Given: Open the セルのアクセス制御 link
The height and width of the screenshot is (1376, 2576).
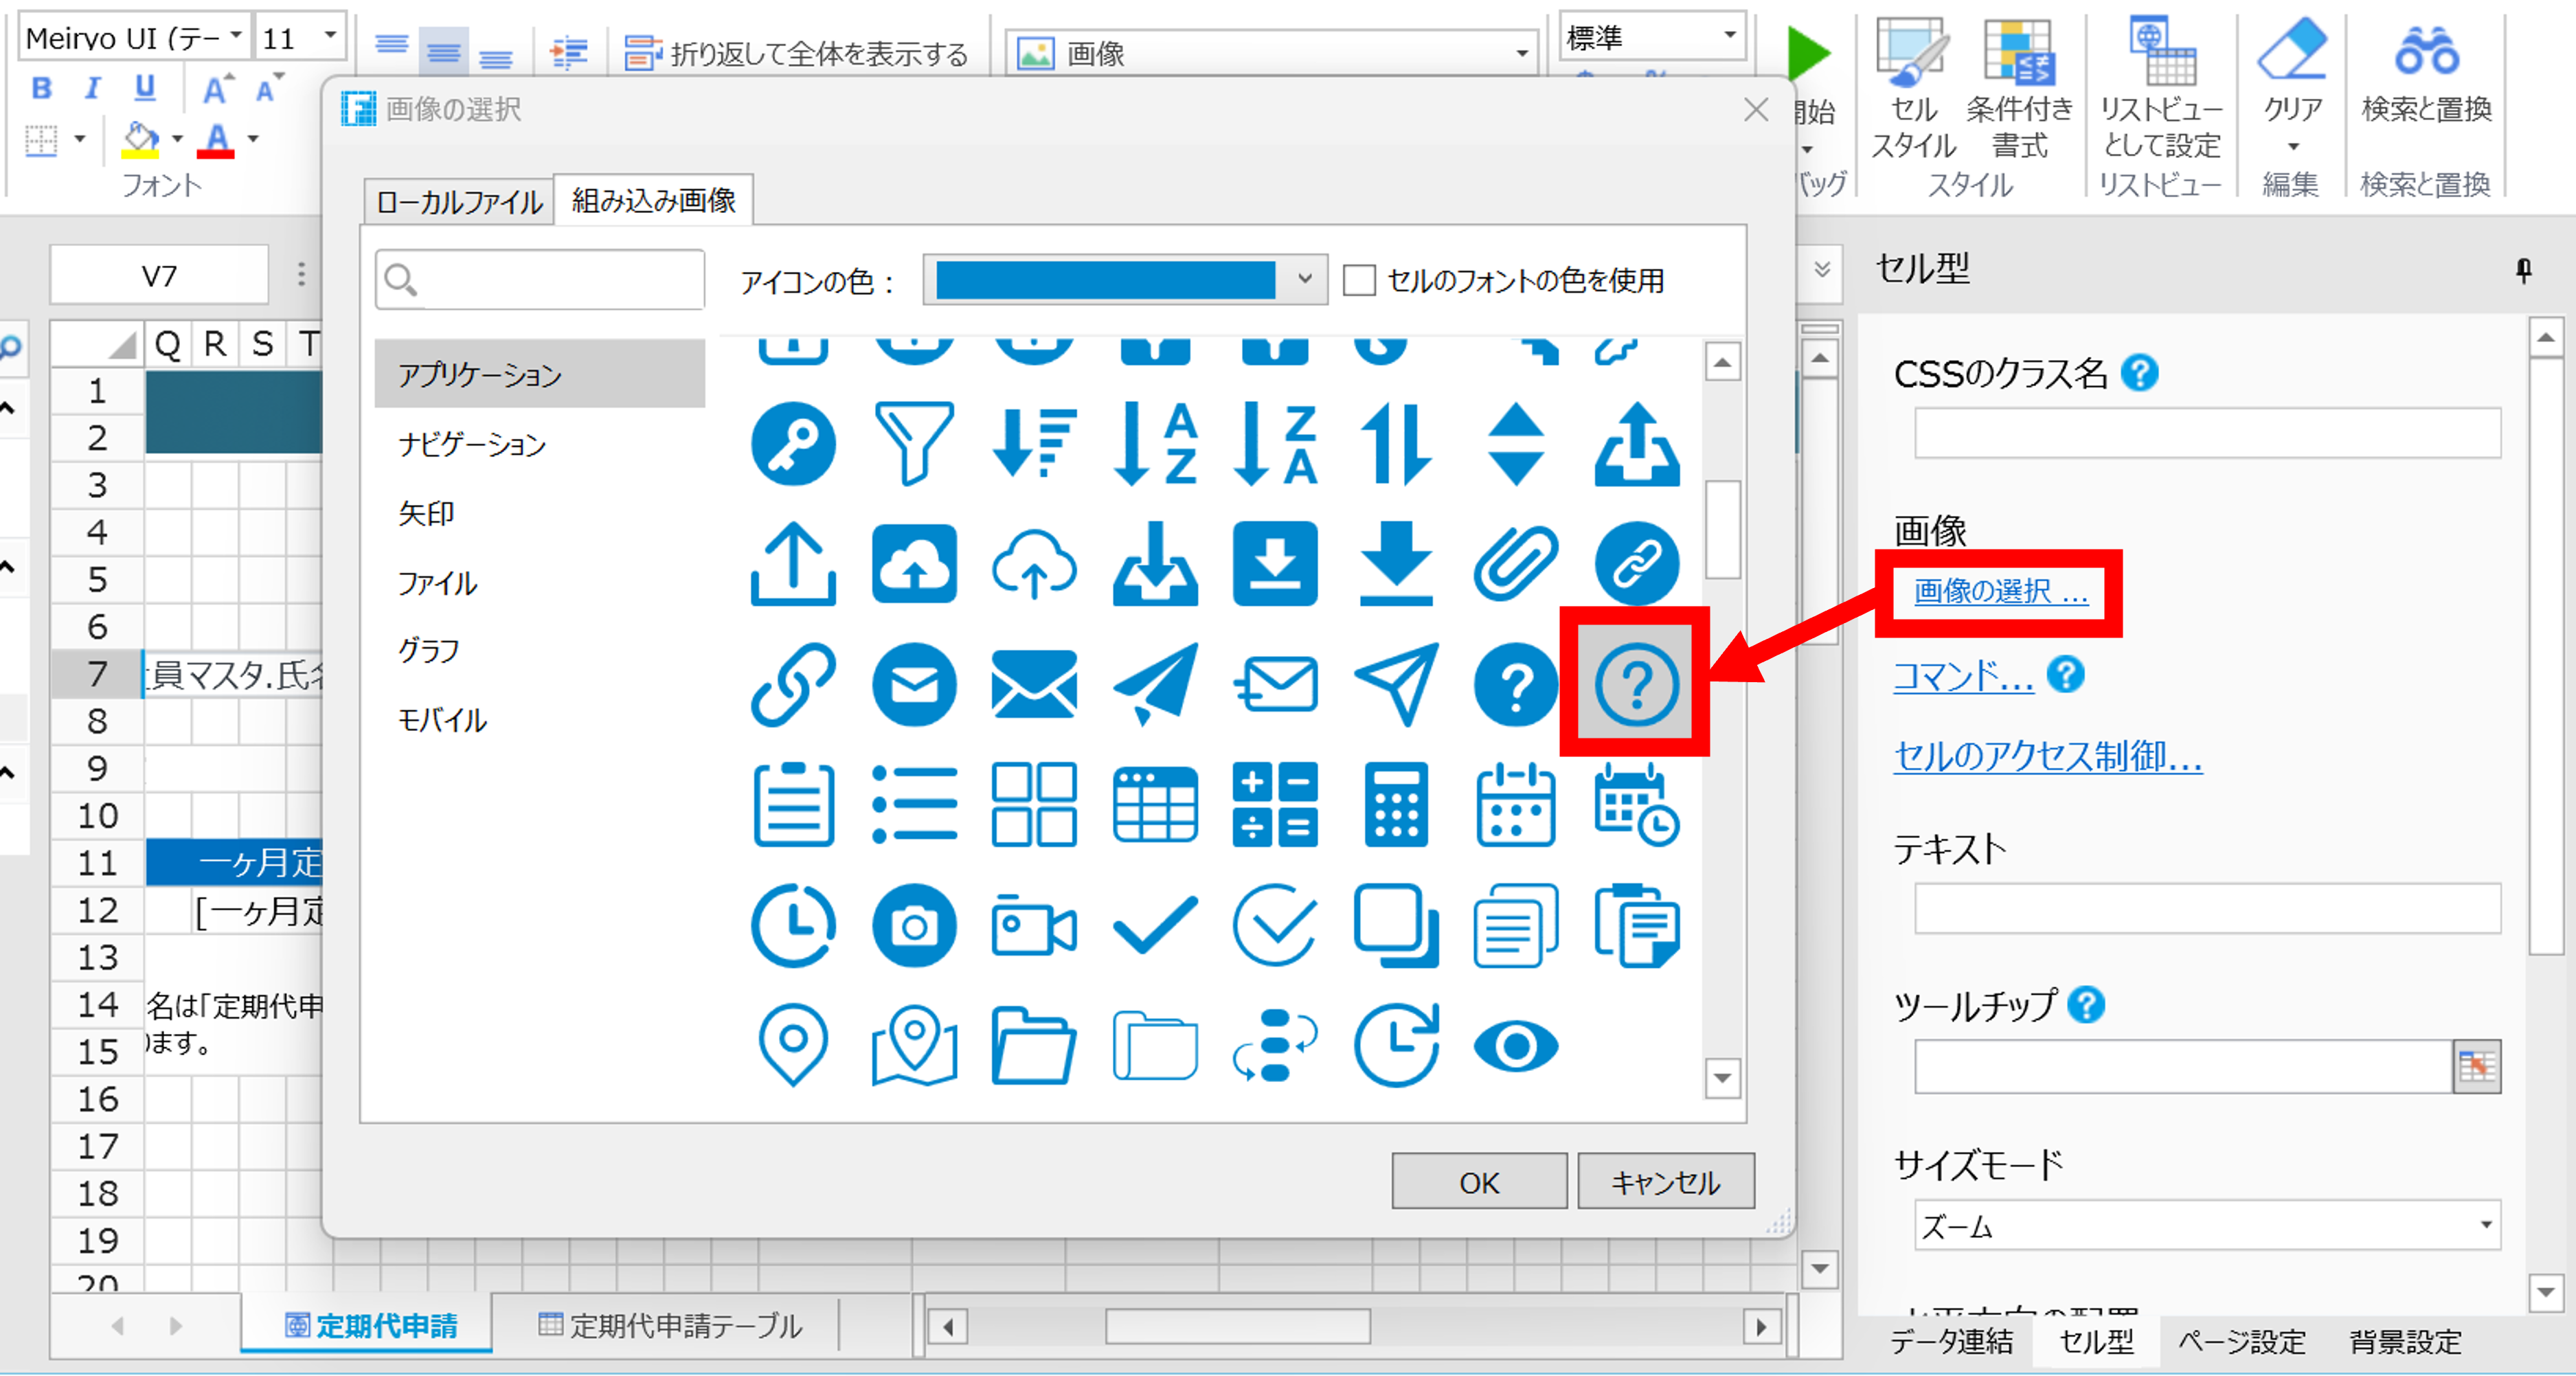Looking at the screenshot, I should (x=2047, y=756).
